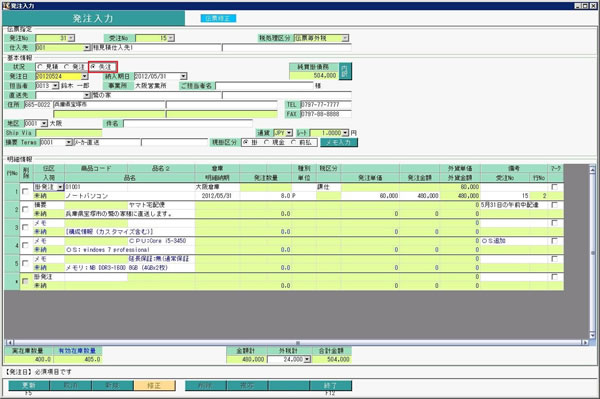Click the FAX field showing 0797-88-8888
Image resolution: width=600 pixels, height=399 pixels.
click(326, 114)
